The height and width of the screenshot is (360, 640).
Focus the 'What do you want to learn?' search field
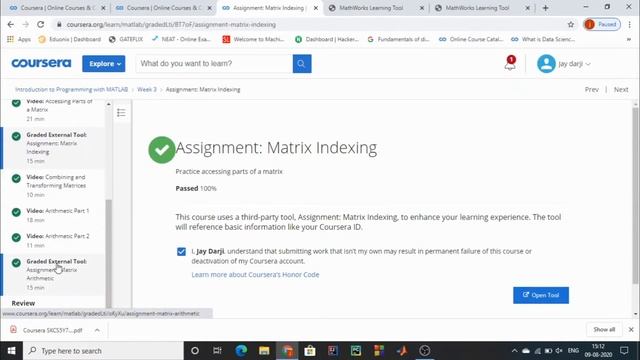[214, 64]
